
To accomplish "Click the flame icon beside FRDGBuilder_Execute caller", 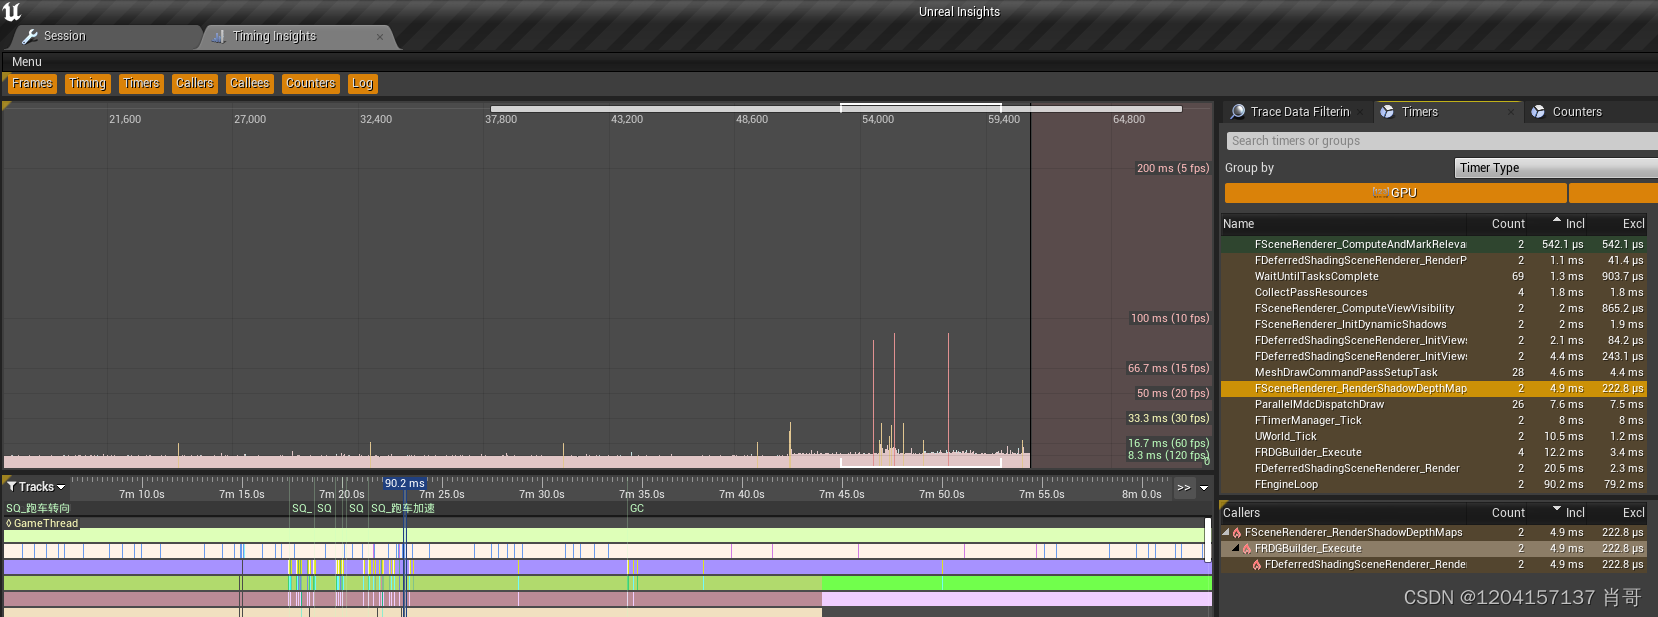I will tap(1247, 549).
